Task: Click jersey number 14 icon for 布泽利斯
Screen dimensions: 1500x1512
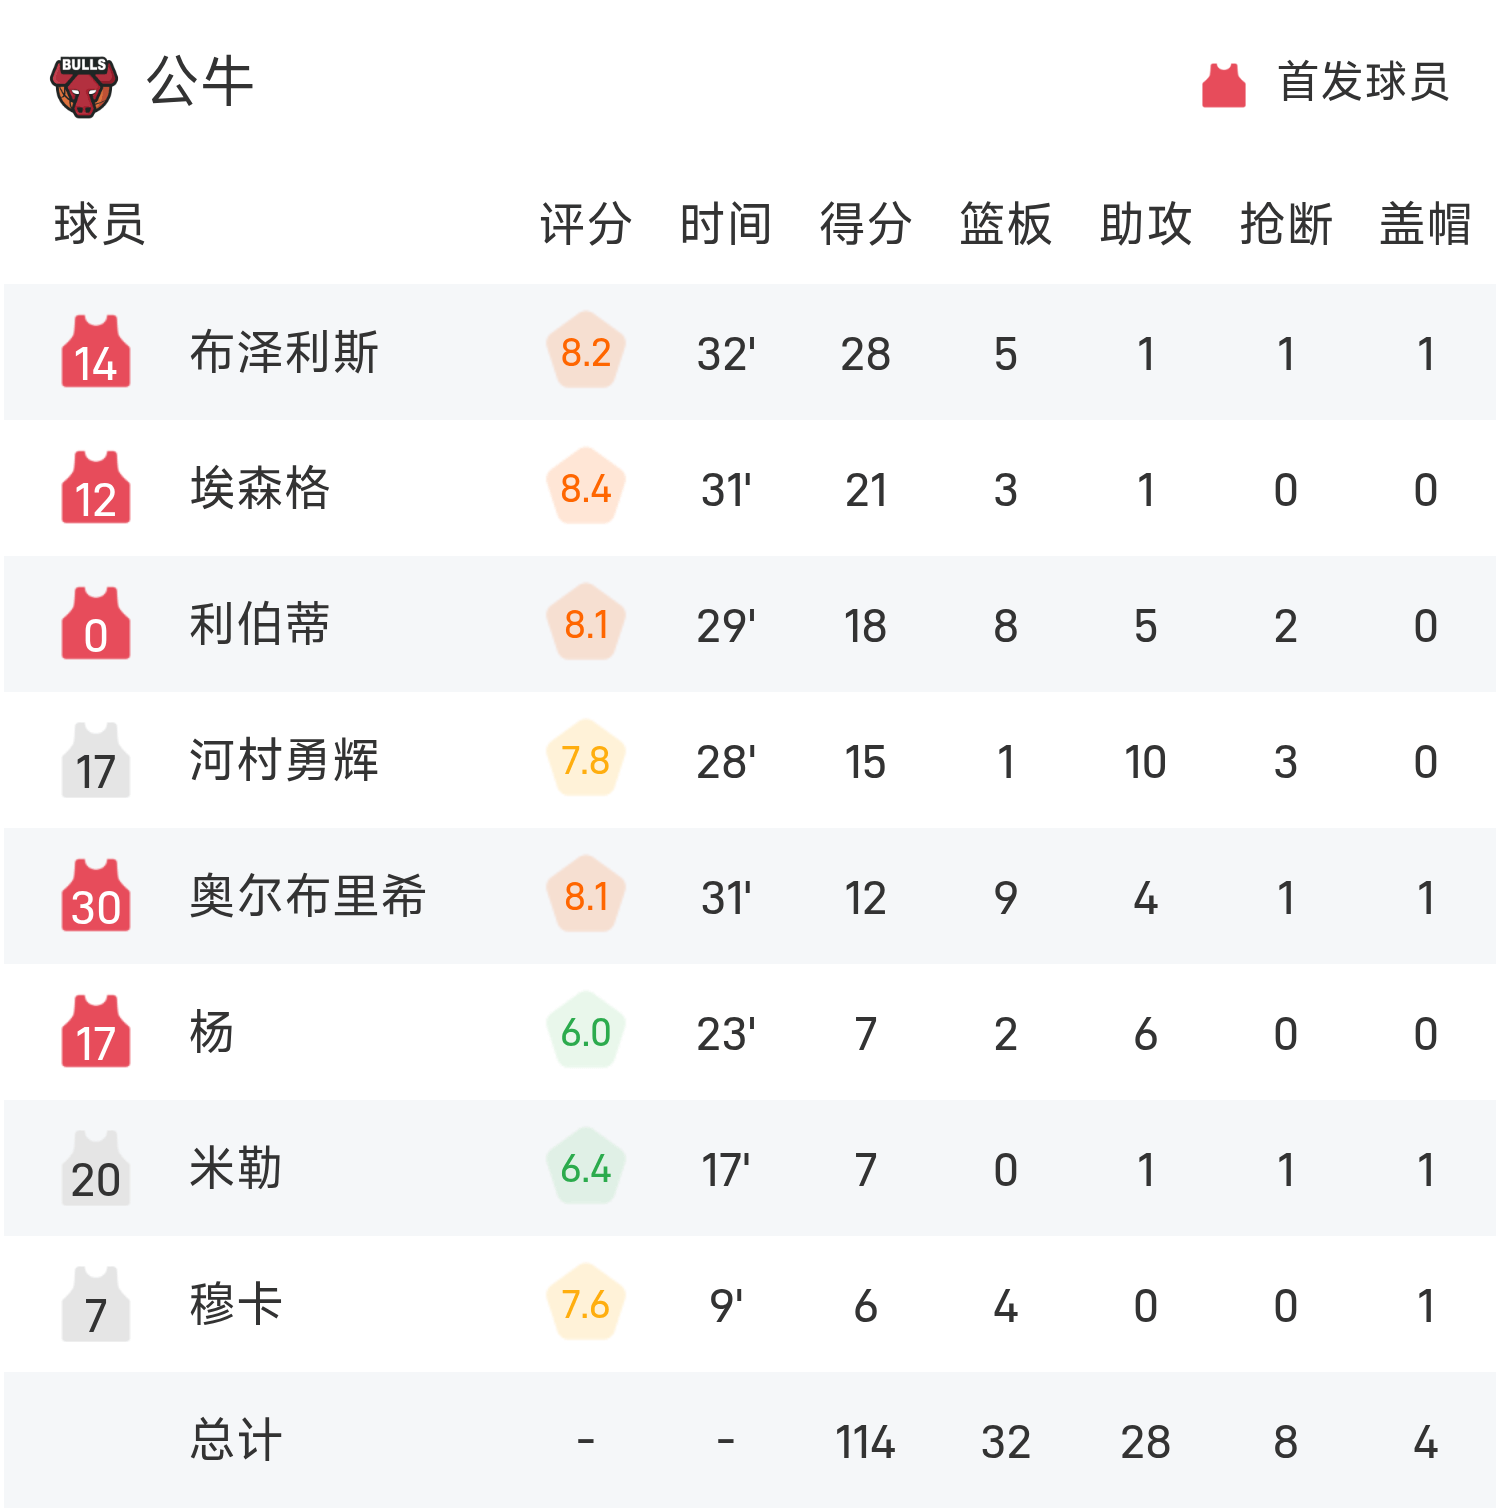Action: coord(96,352)
